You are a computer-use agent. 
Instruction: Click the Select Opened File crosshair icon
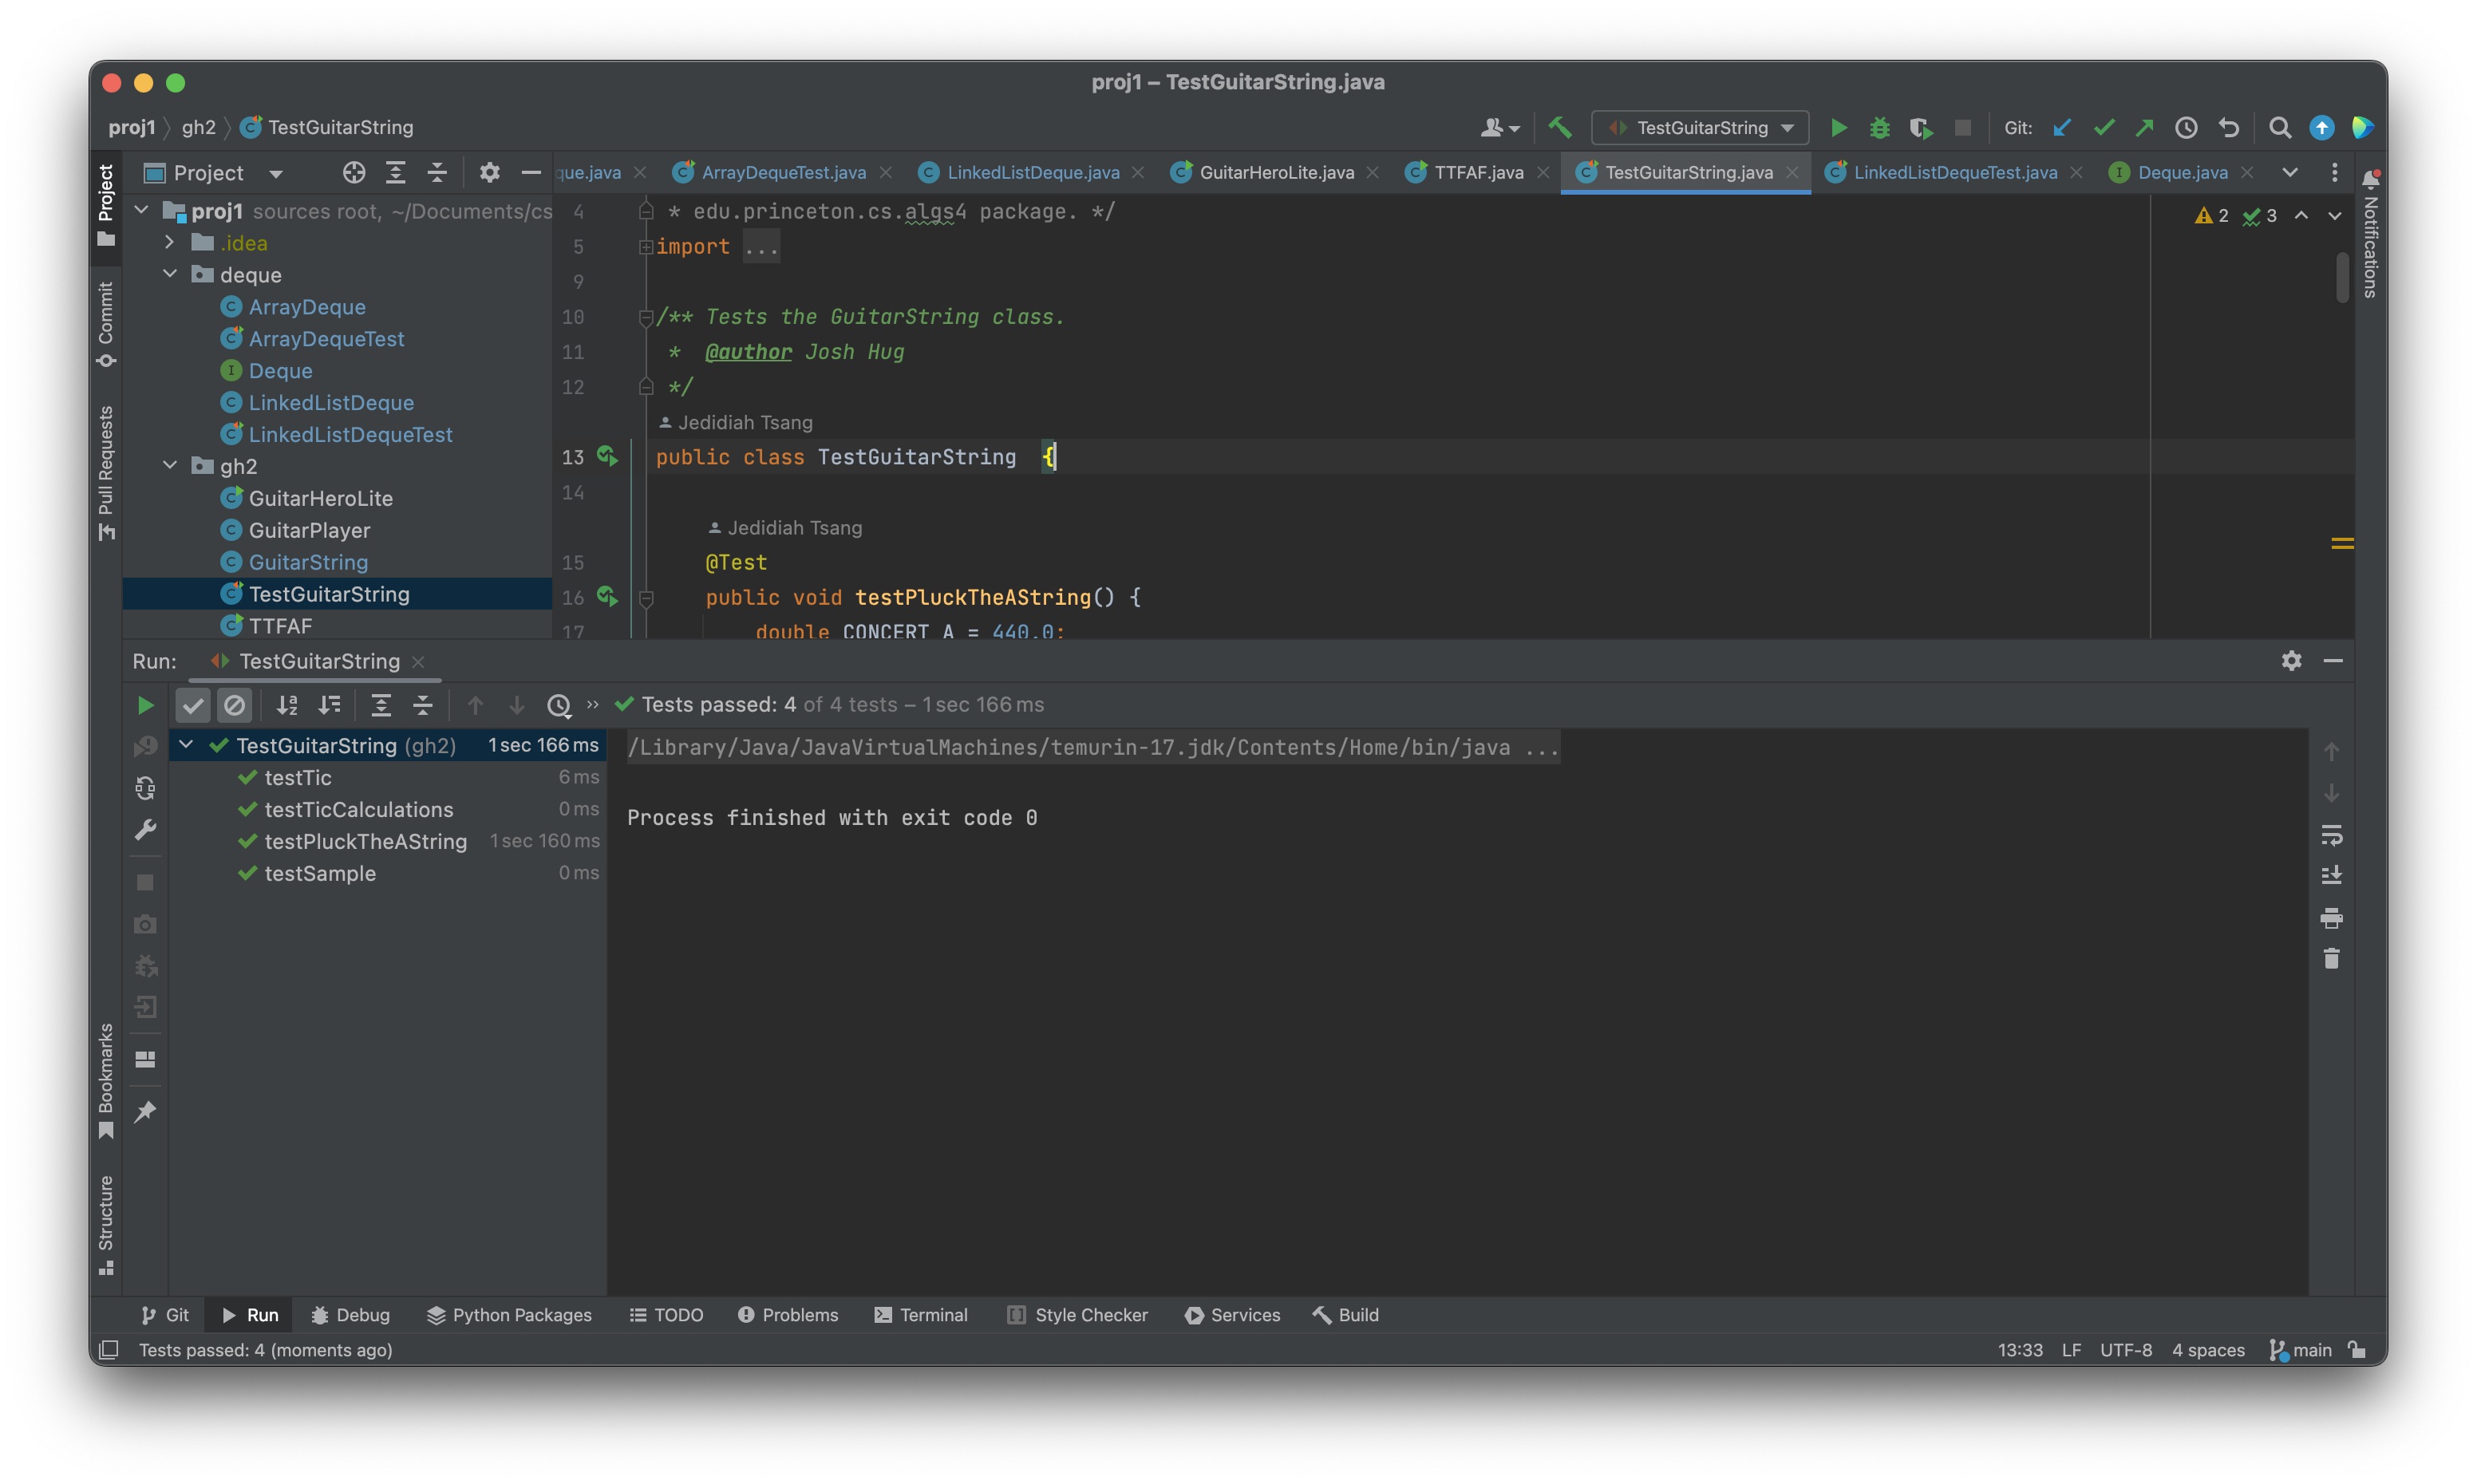(x=353, y=173)
